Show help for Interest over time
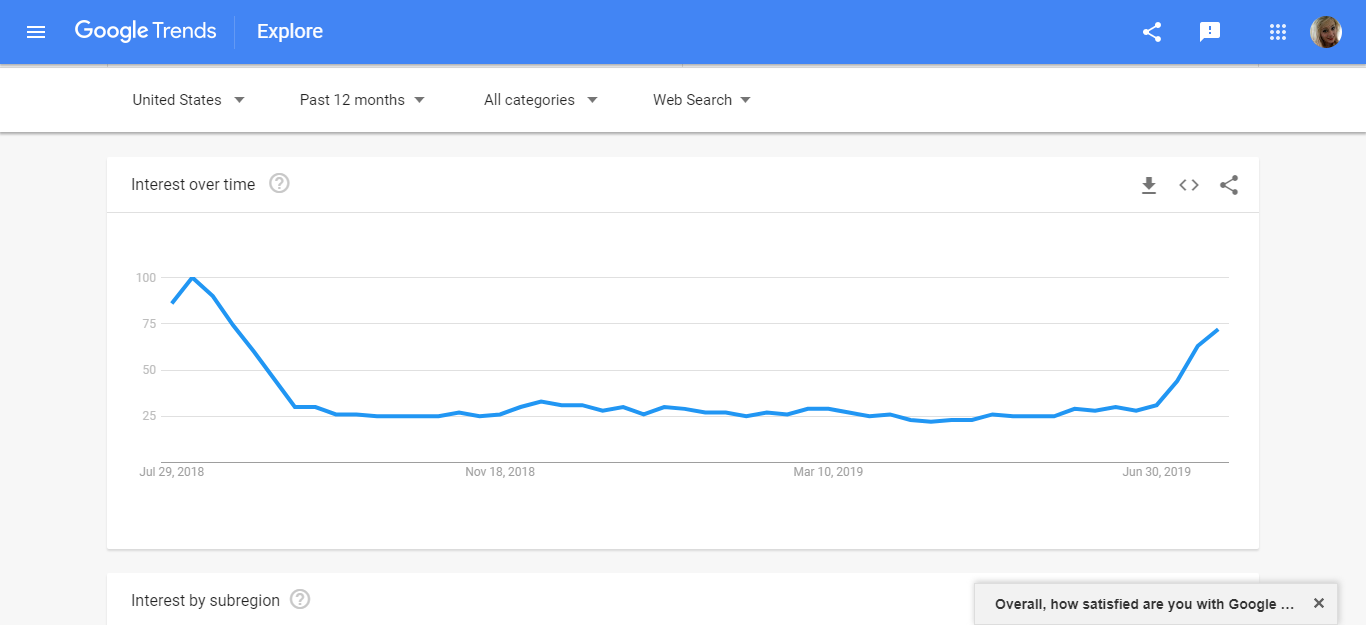 [x=280, y=184]
